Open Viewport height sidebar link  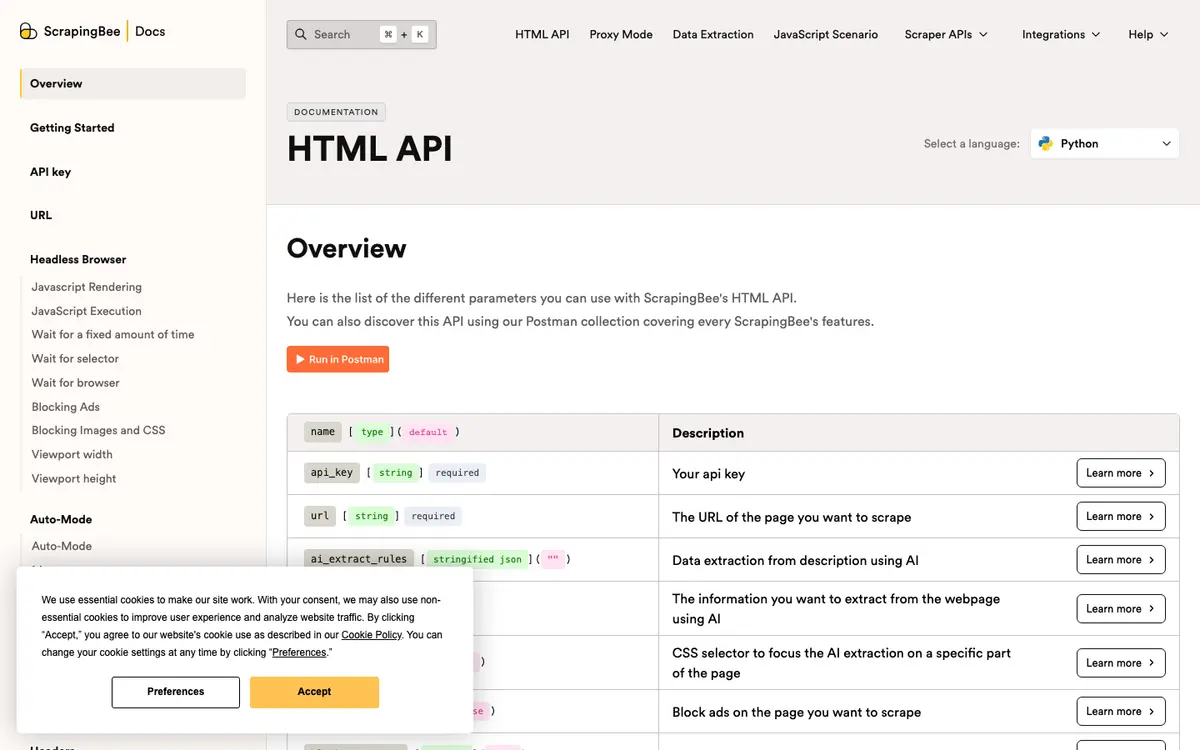pos(74,478)
